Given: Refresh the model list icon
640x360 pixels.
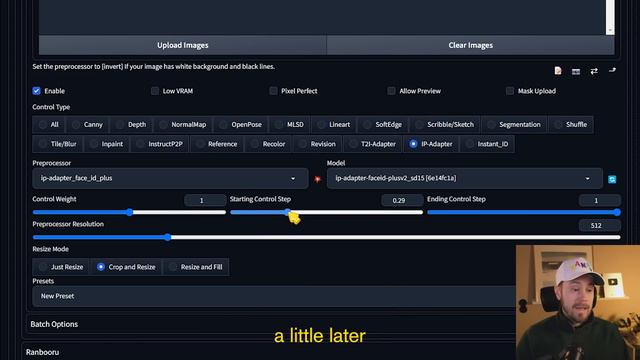Looking at the screenshot, I should click(x=612, y=179).
